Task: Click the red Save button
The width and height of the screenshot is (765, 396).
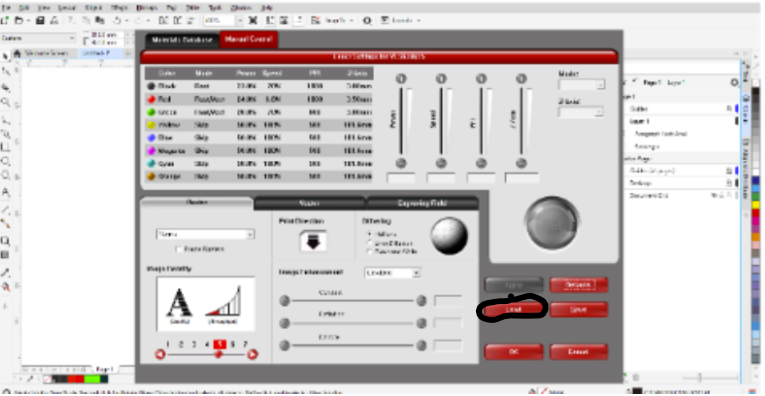Action: tap(579, 309)
